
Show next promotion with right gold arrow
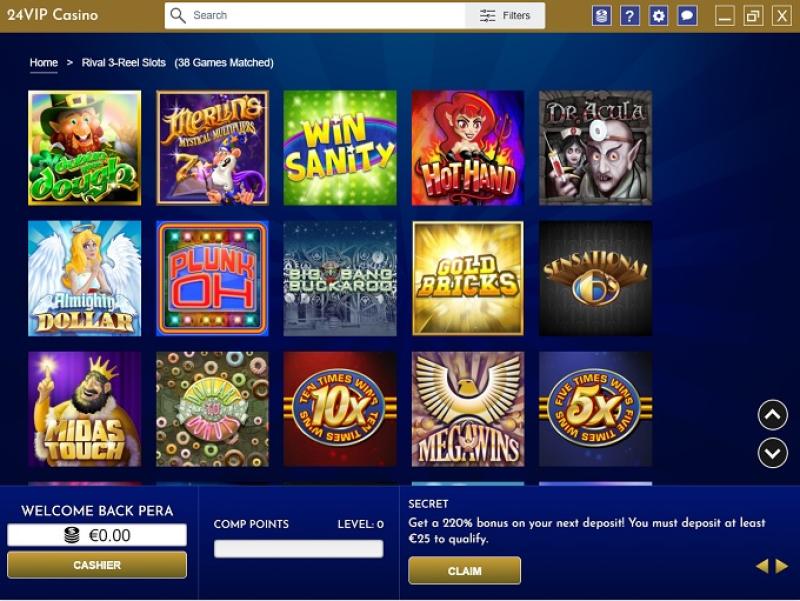(782, 566)
